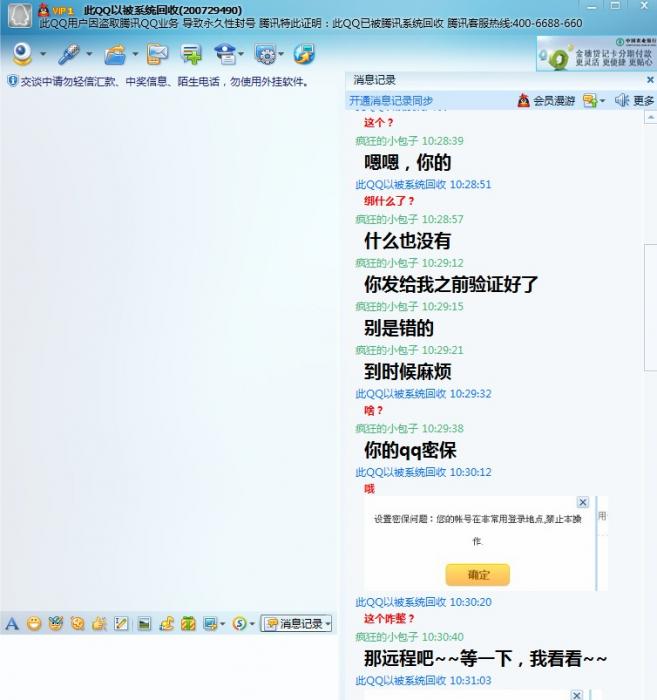Click the red message 这个咋整？
Image resolution: width=657 pixels, height=700 pixels.
point(389,619)
